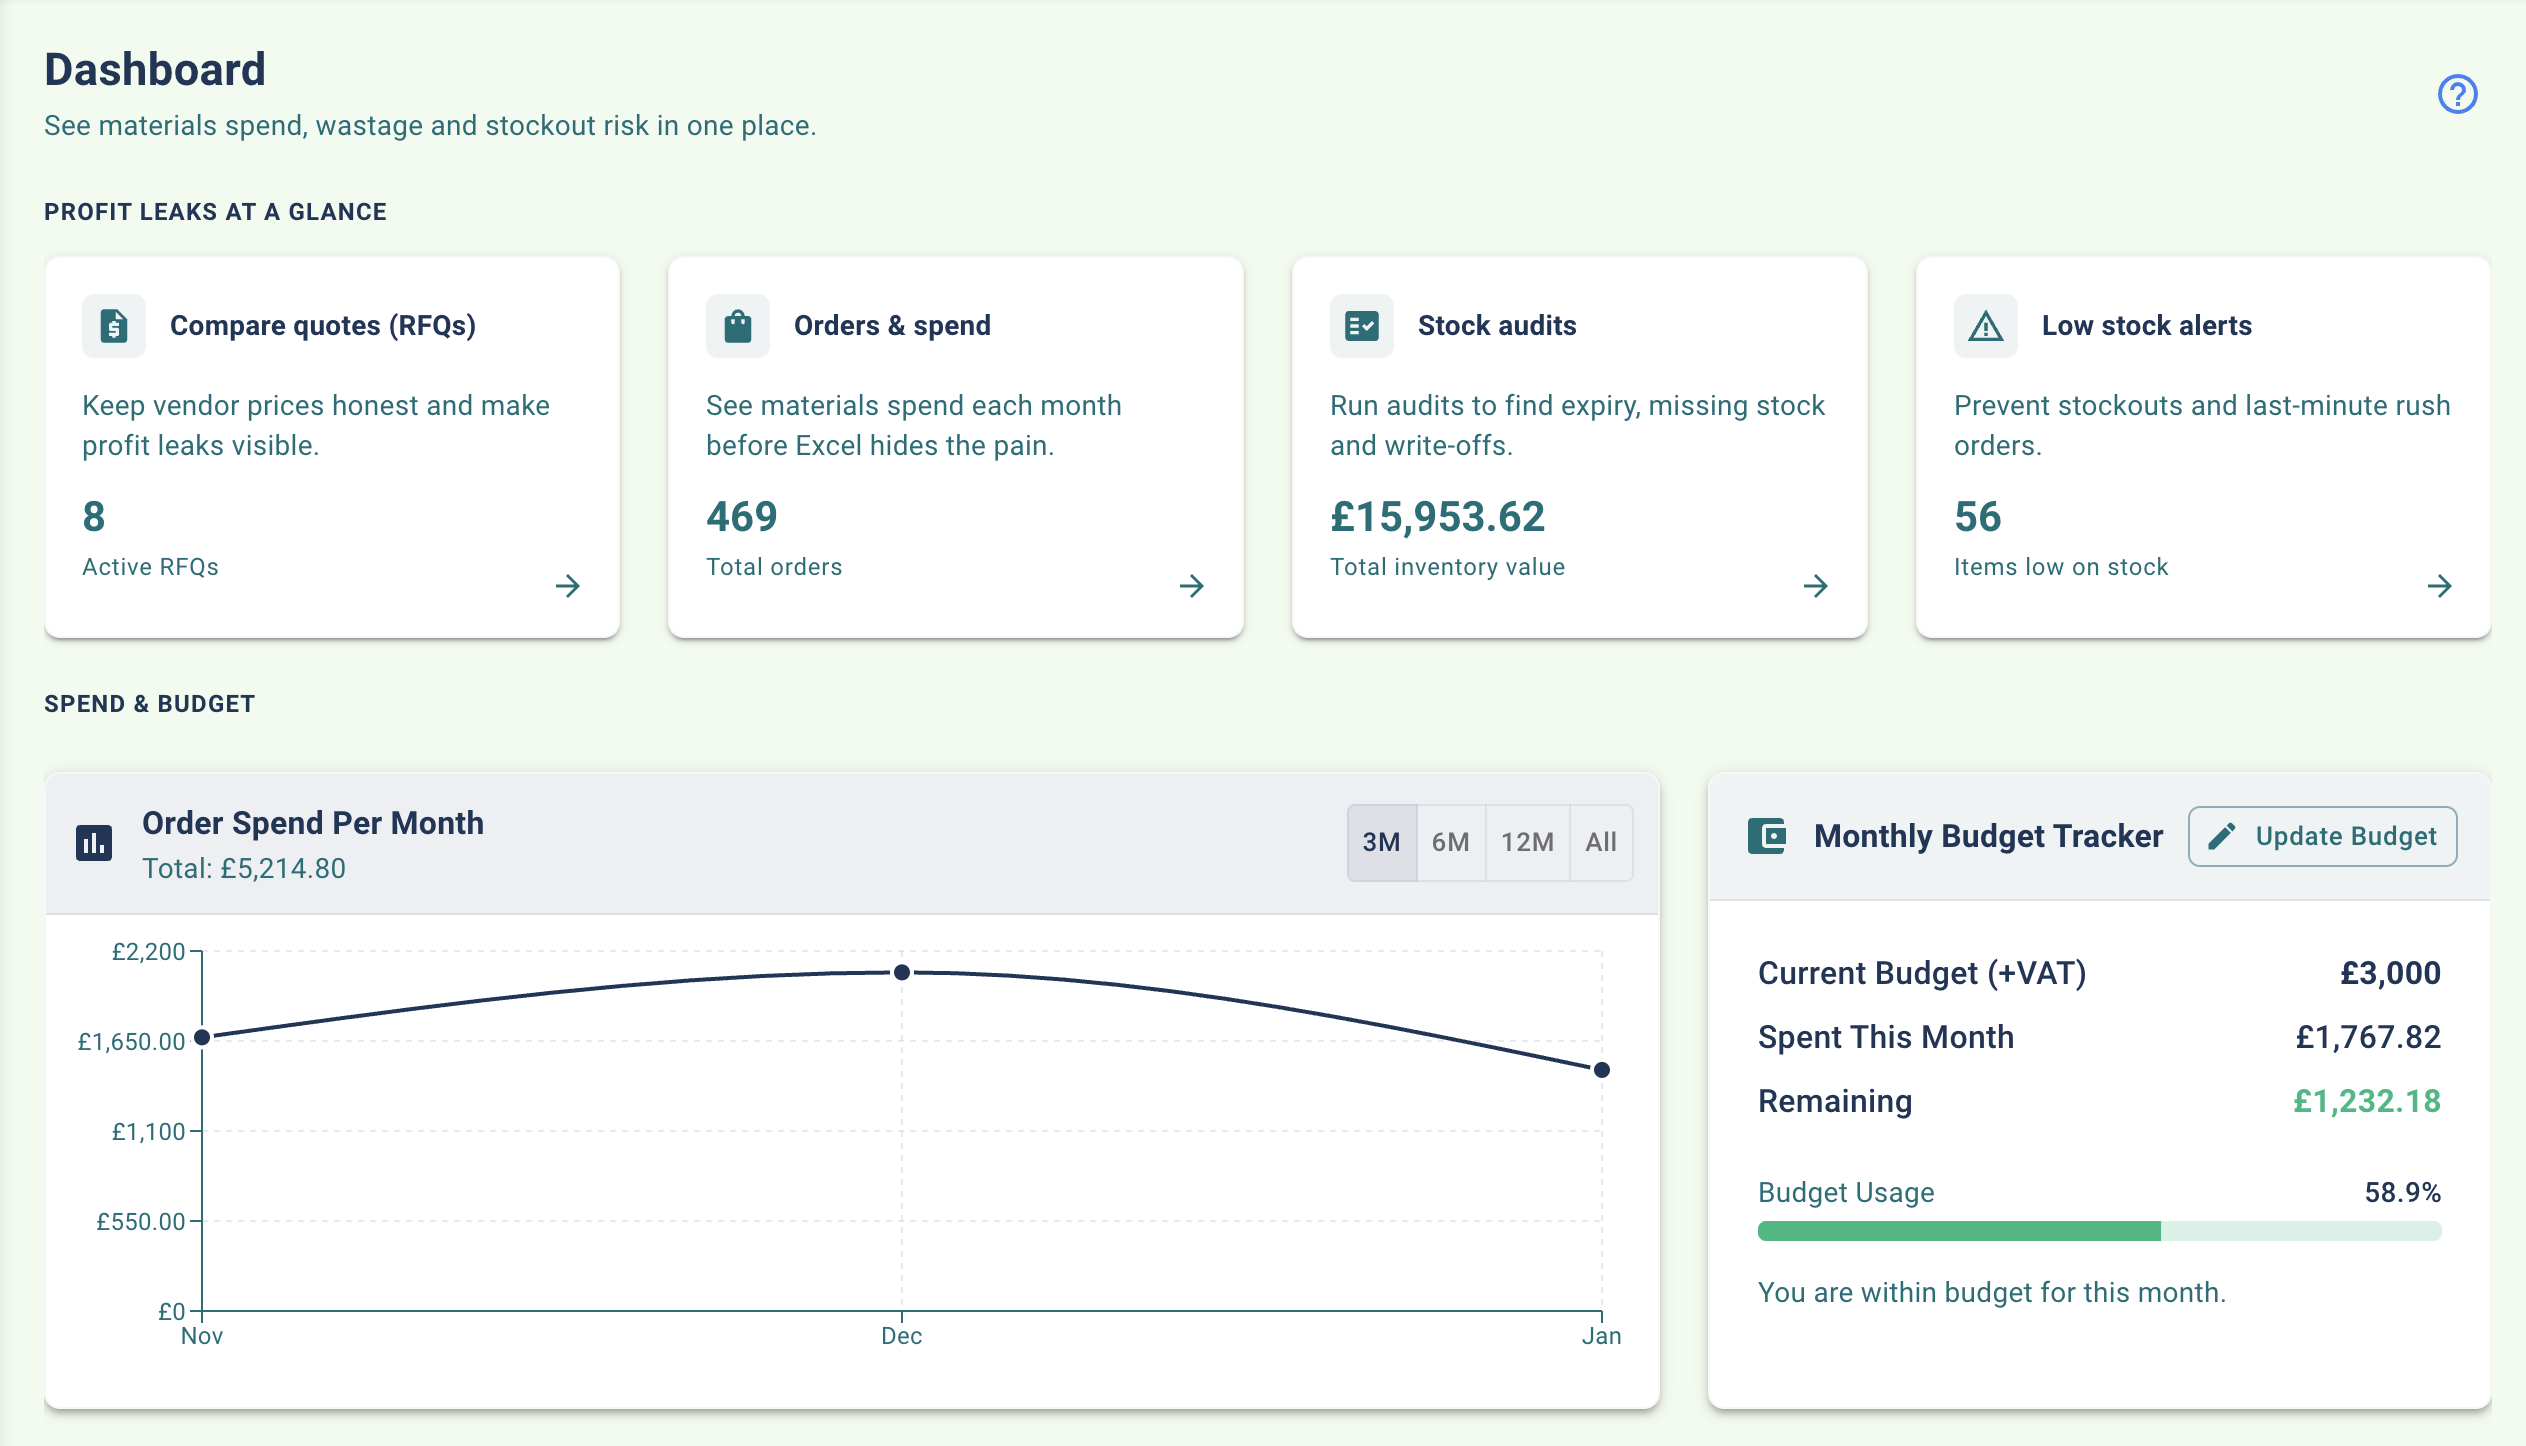Open the help question mark icon
This screenshot has height=1446, width=2526.
point(2459,94)
